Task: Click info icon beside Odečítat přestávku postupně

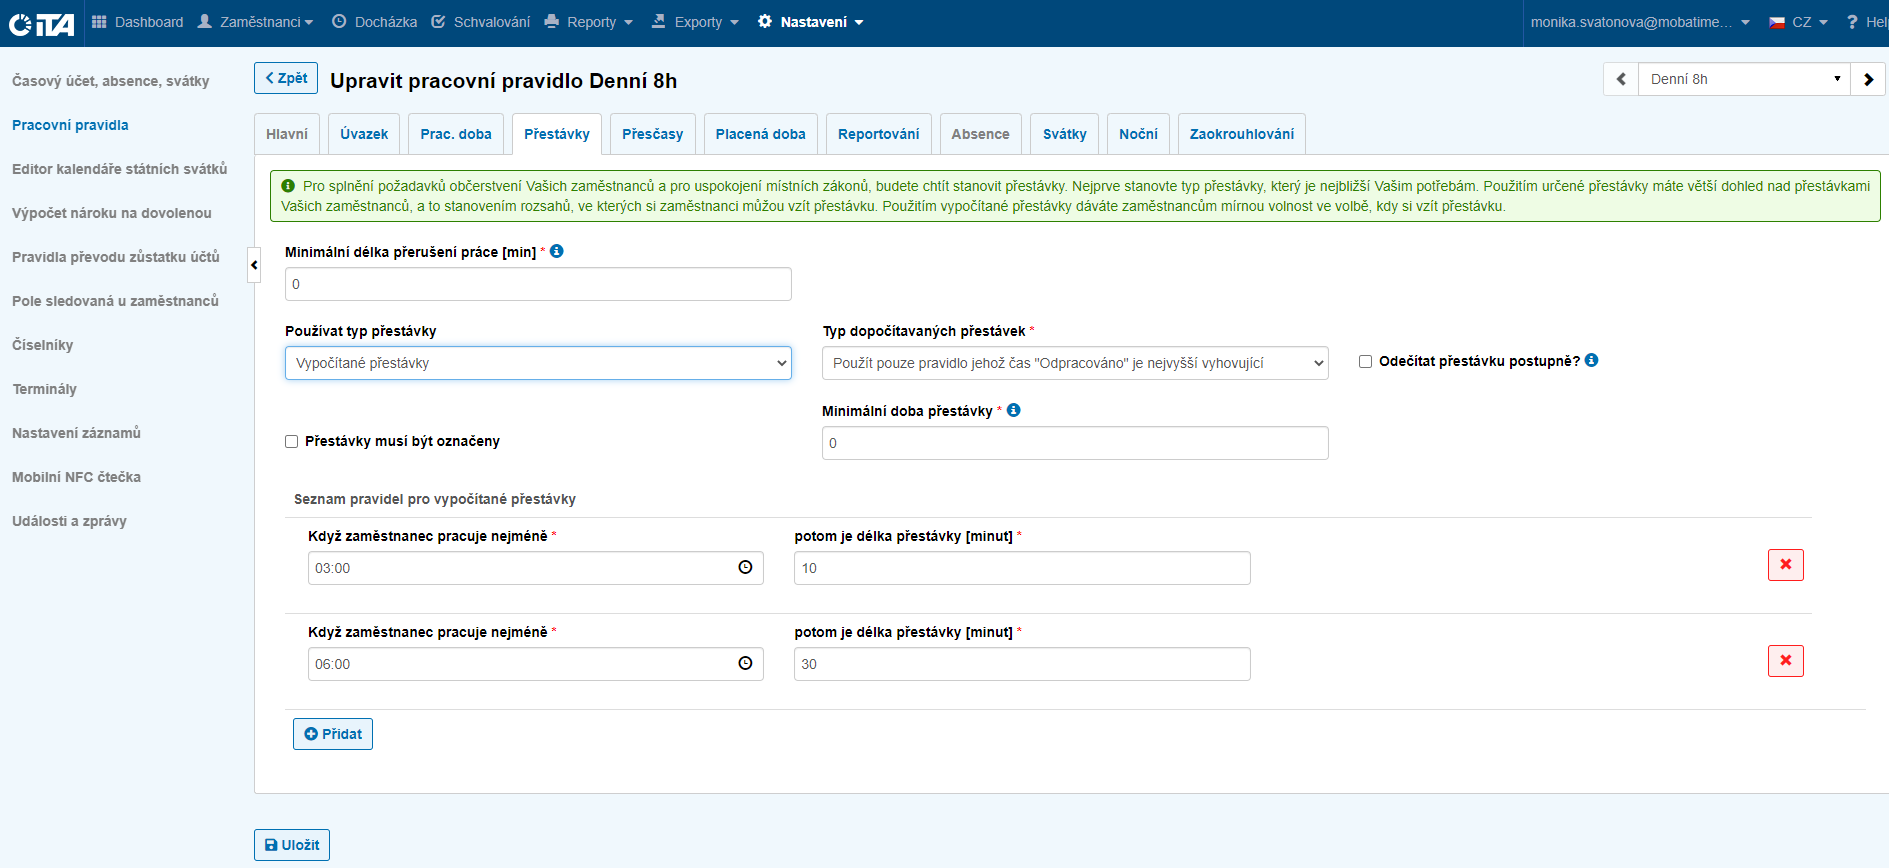Action: pos(1591,360)
